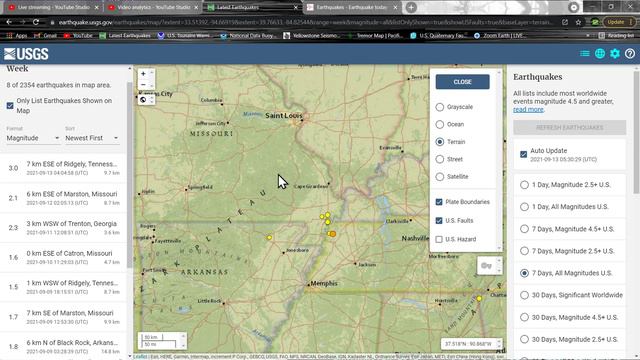Click the yellow earthquake marker near Black Rock Arkansas
The height and width of the screenshot is (360, 640).
[269, 238]
